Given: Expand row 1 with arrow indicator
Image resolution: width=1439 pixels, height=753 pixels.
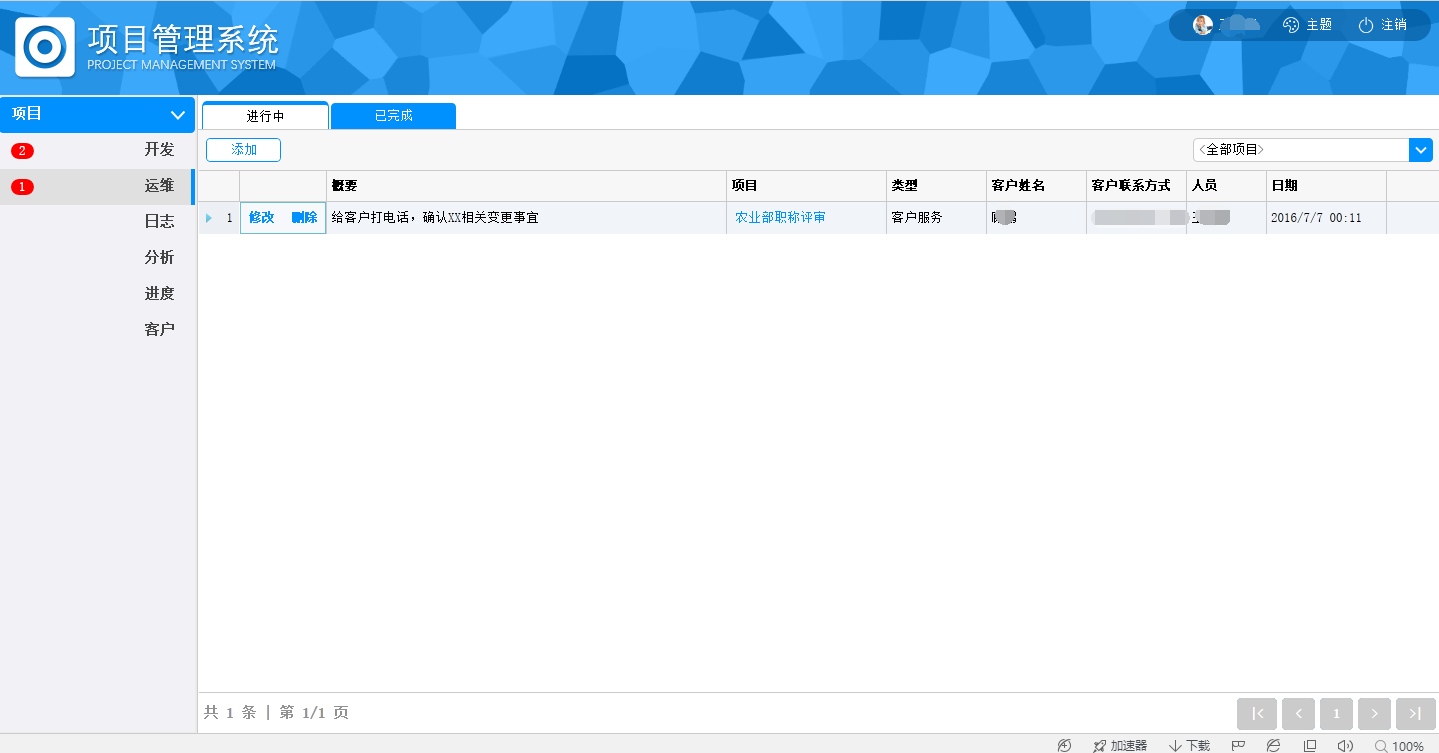Looking at the screenshot, I should pos(209,218).
